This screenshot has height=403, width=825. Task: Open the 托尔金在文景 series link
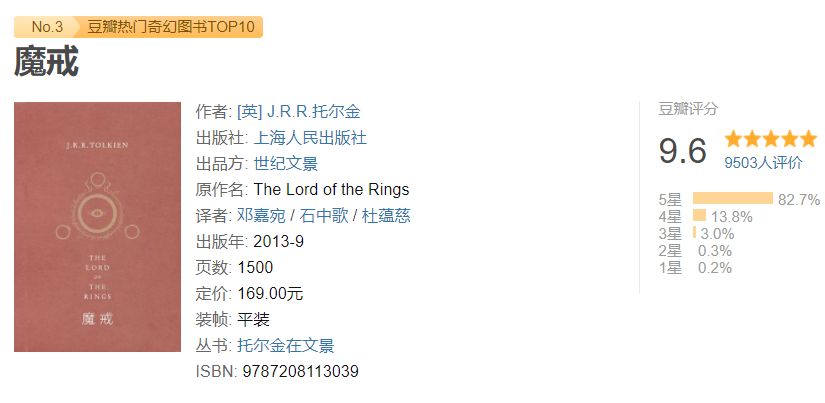point(286,346)
